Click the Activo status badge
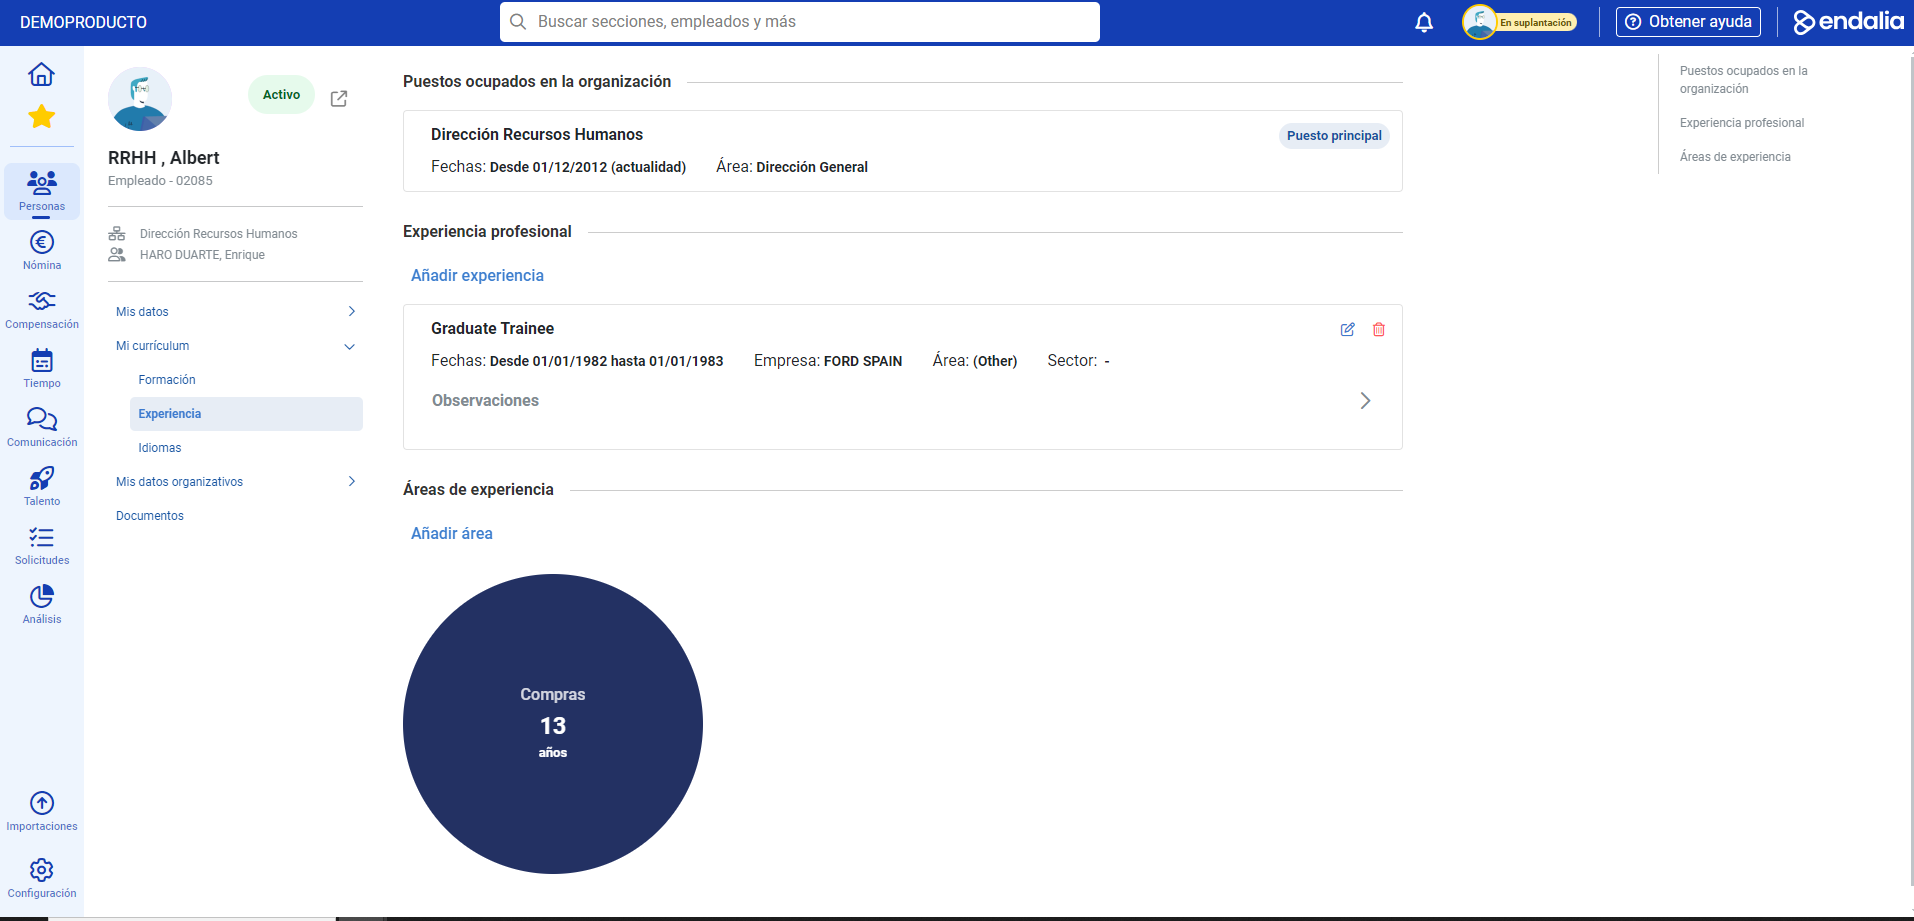Viewport: 1914px width, 921px height. pos(281,95)
